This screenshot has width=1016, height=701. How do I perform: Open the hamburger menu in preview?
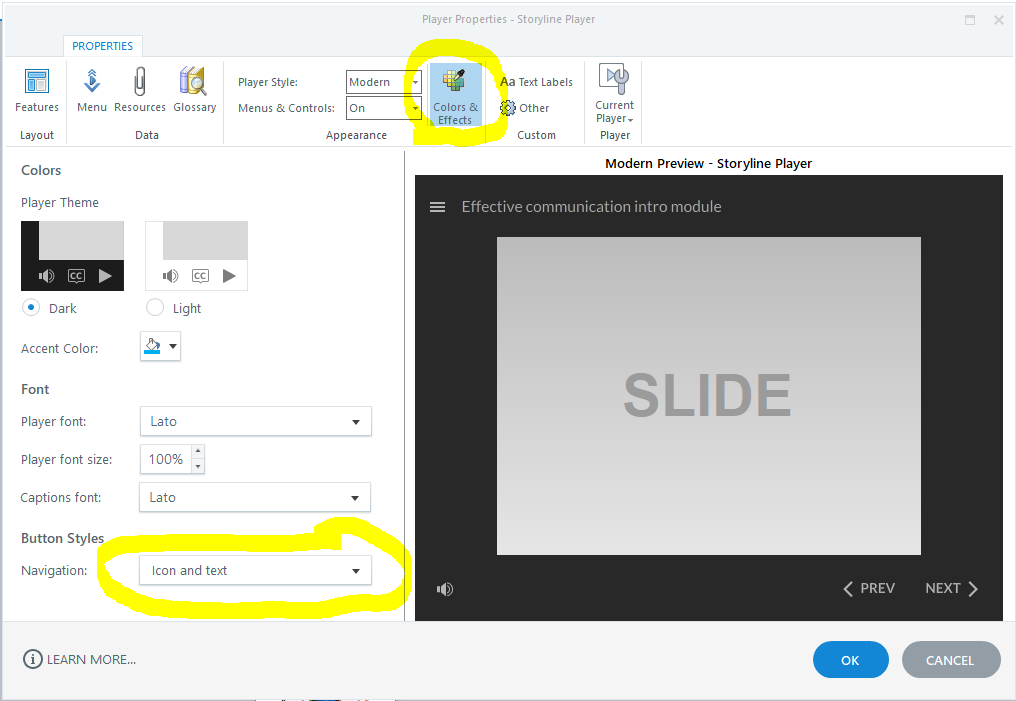437,207
